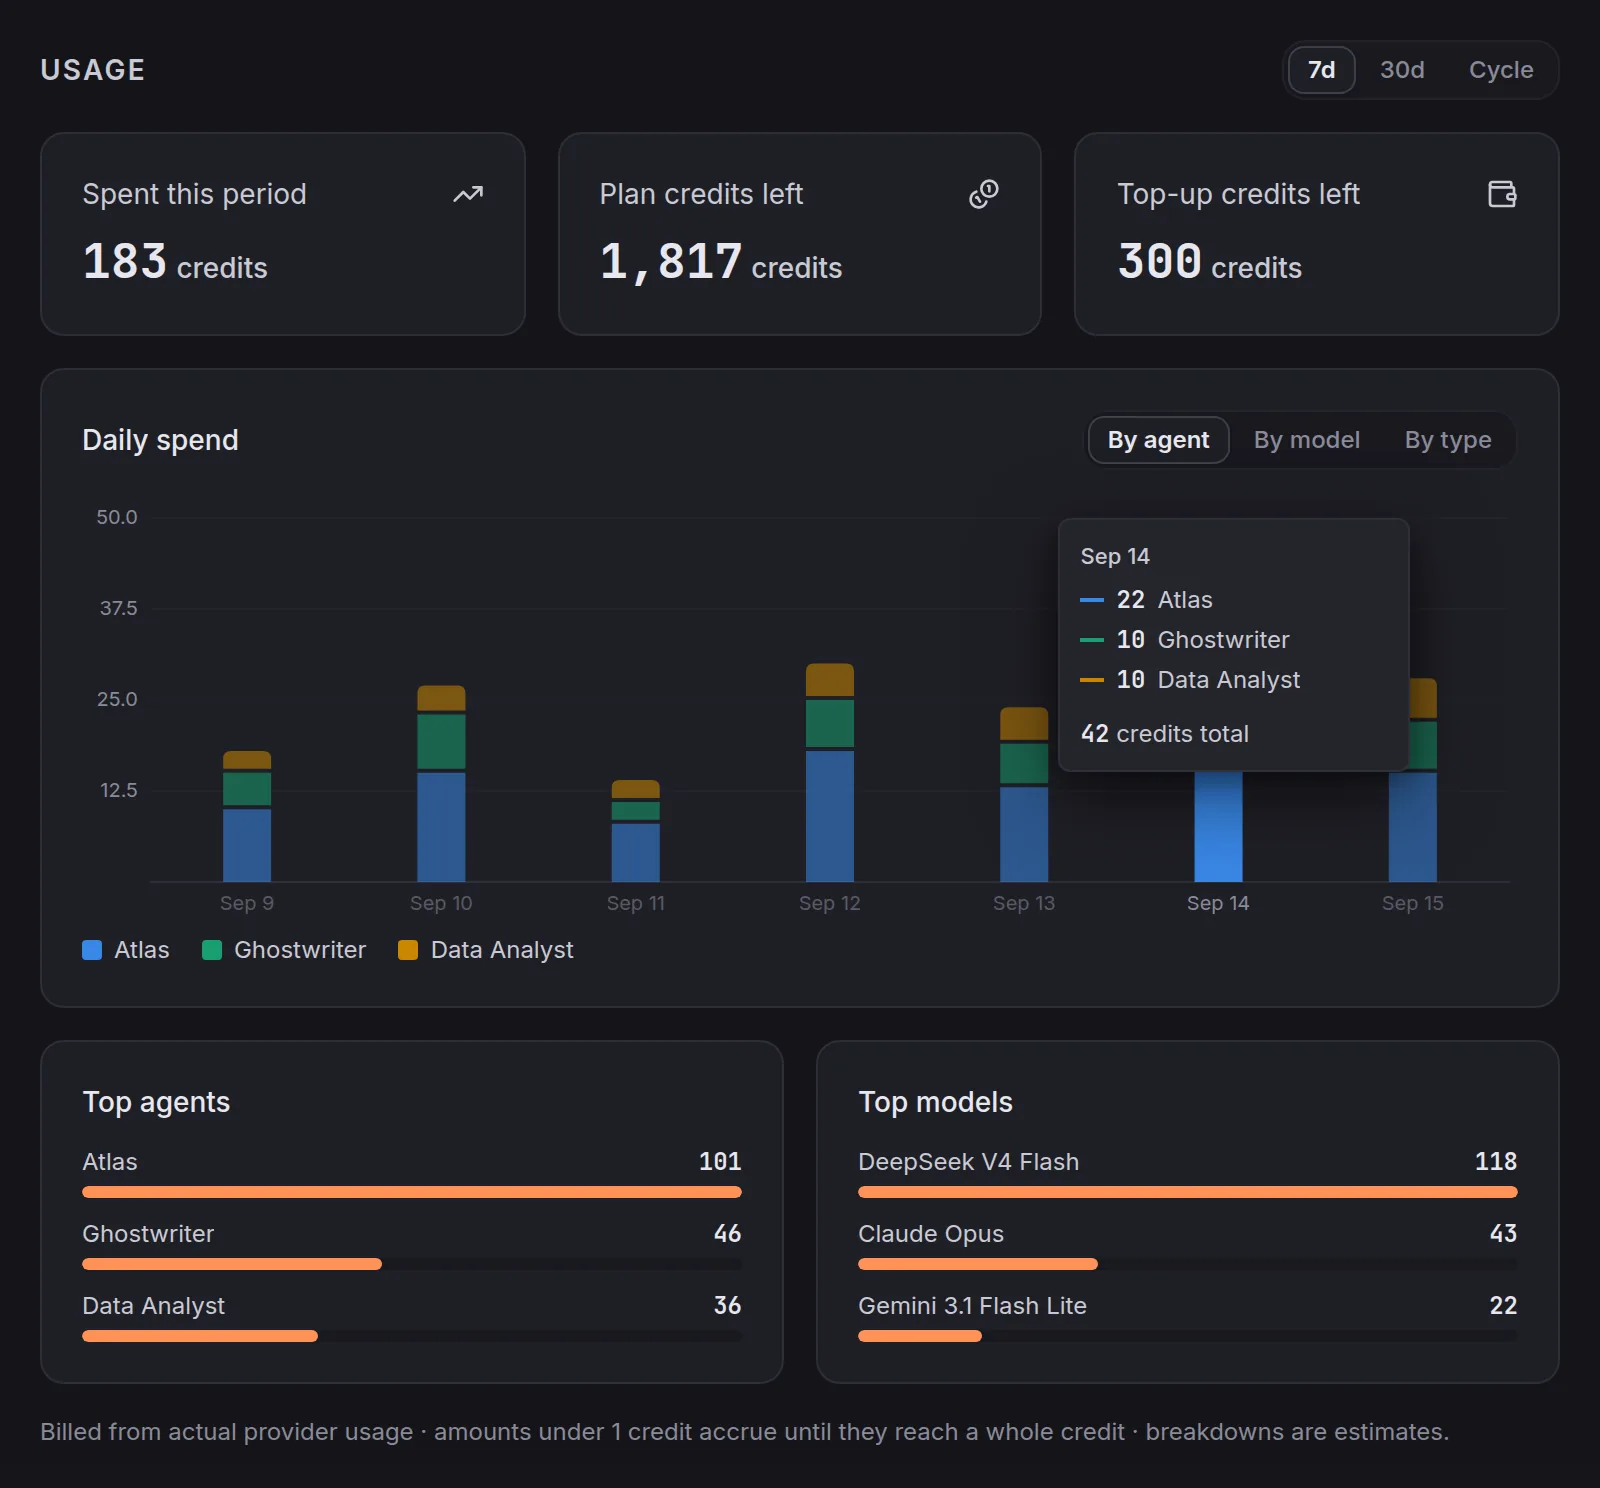Select the 7d time range
Viewport: 1600px width, 1488px height.
1322,70
